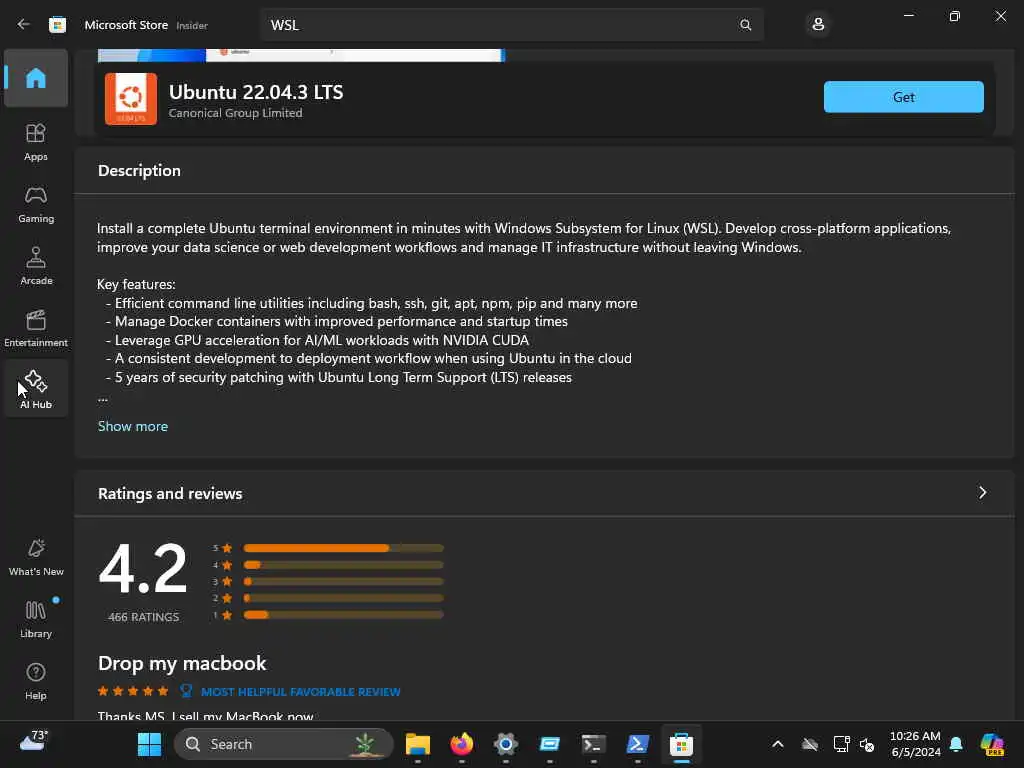Click the Description heading
Image resolution: width=1024 pixels, height=768 pixels.
pos(139,170)
